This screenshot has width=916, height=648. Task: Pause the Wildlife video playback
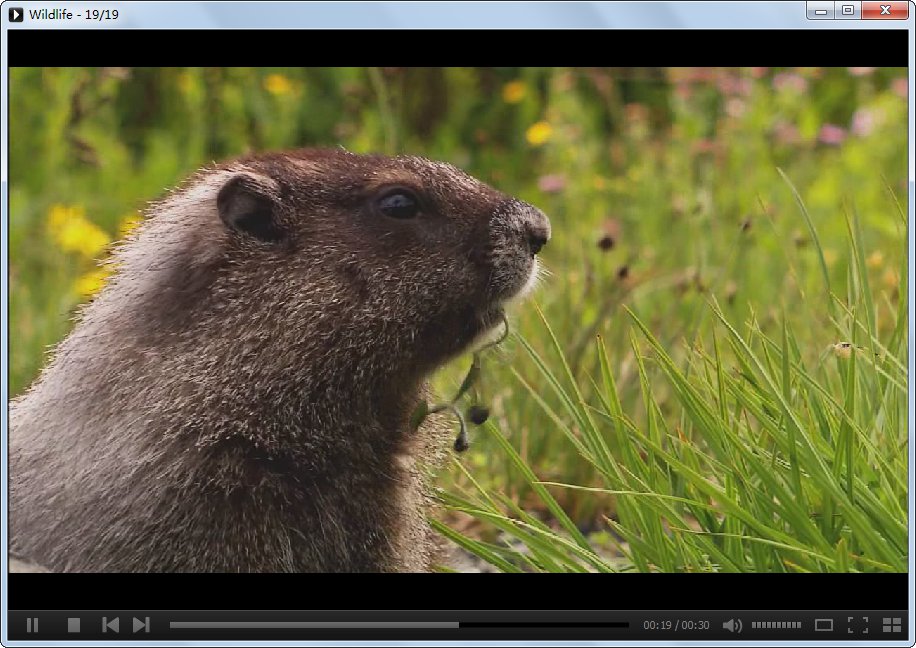tap(32, 625)
